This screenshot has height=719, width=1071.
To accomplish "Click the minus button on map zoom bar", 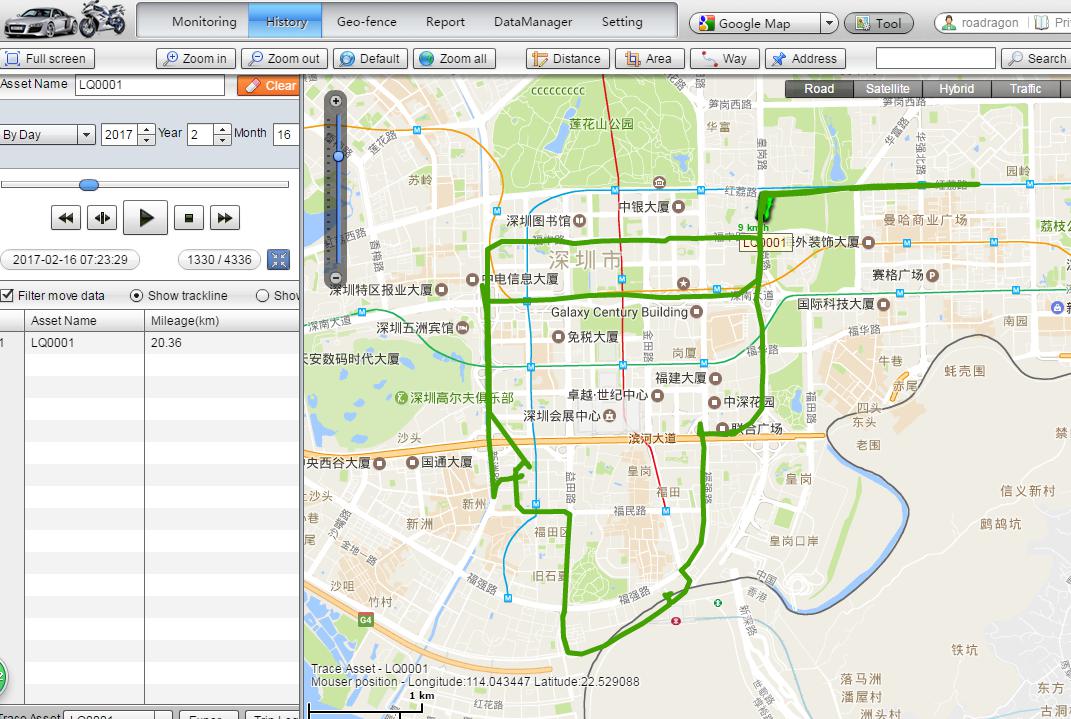I will point(335,278).
